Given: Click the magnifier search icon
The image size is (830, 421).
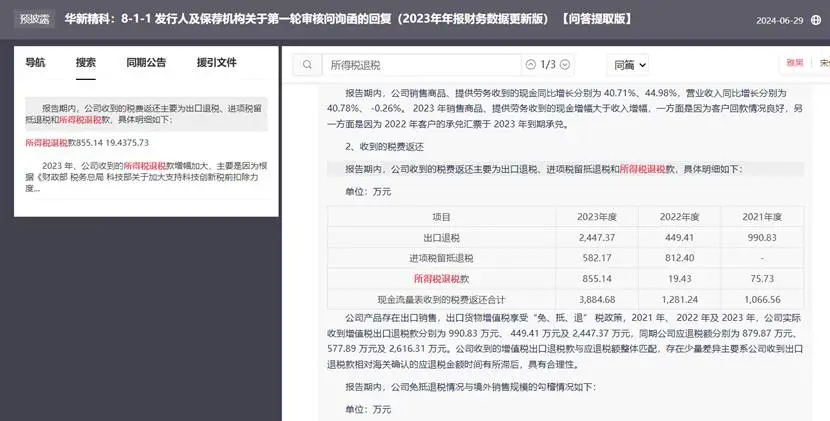Looking at the screenshot, I should click(307, 65).
